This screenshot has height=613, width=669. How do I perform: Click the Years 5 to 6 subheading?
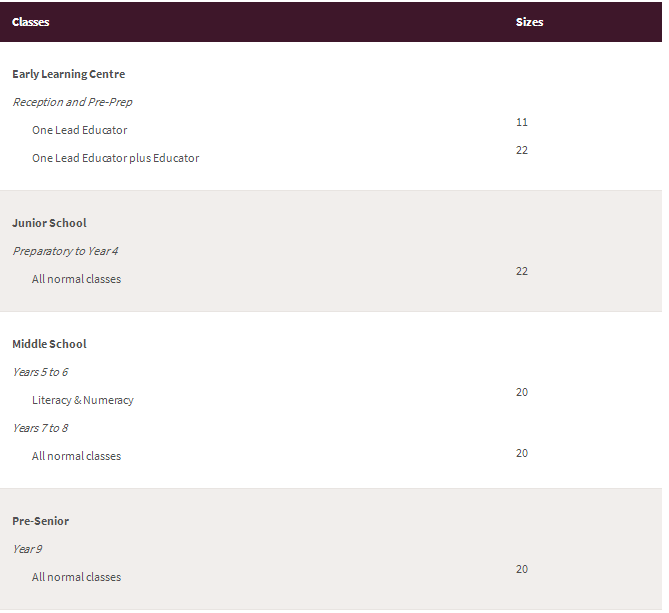(40, 372)
